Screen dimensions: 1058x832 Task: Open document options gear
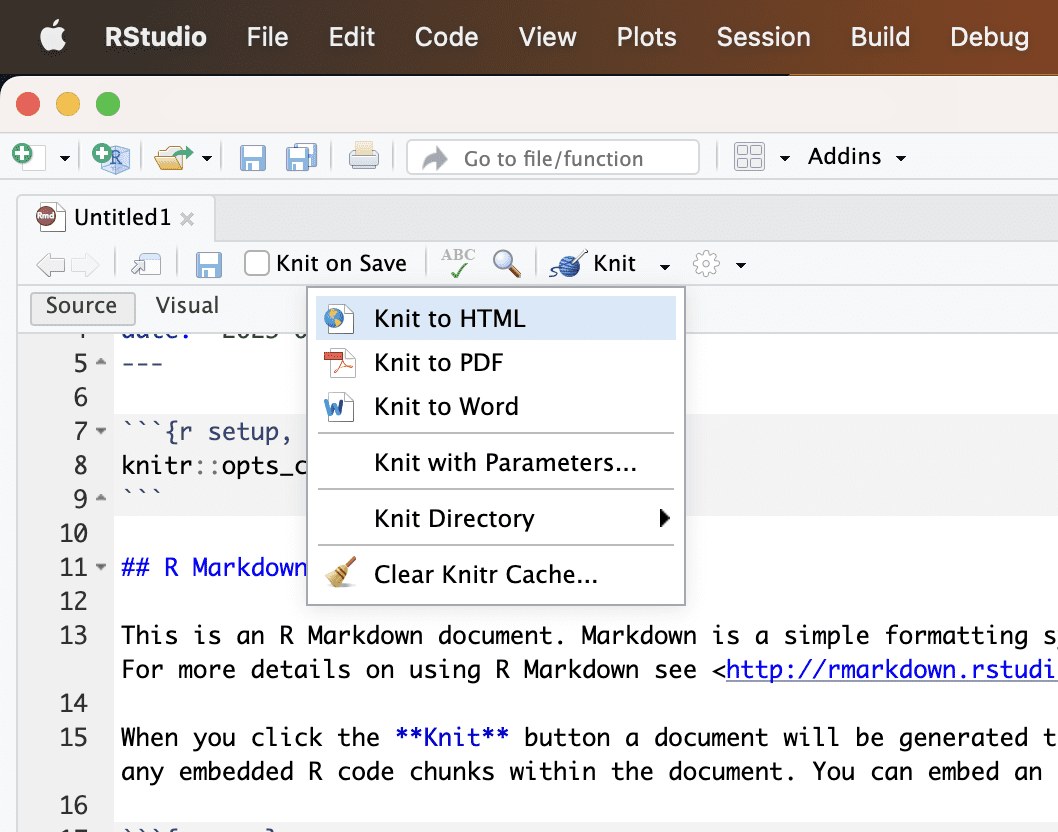click(x=706, y=264)
